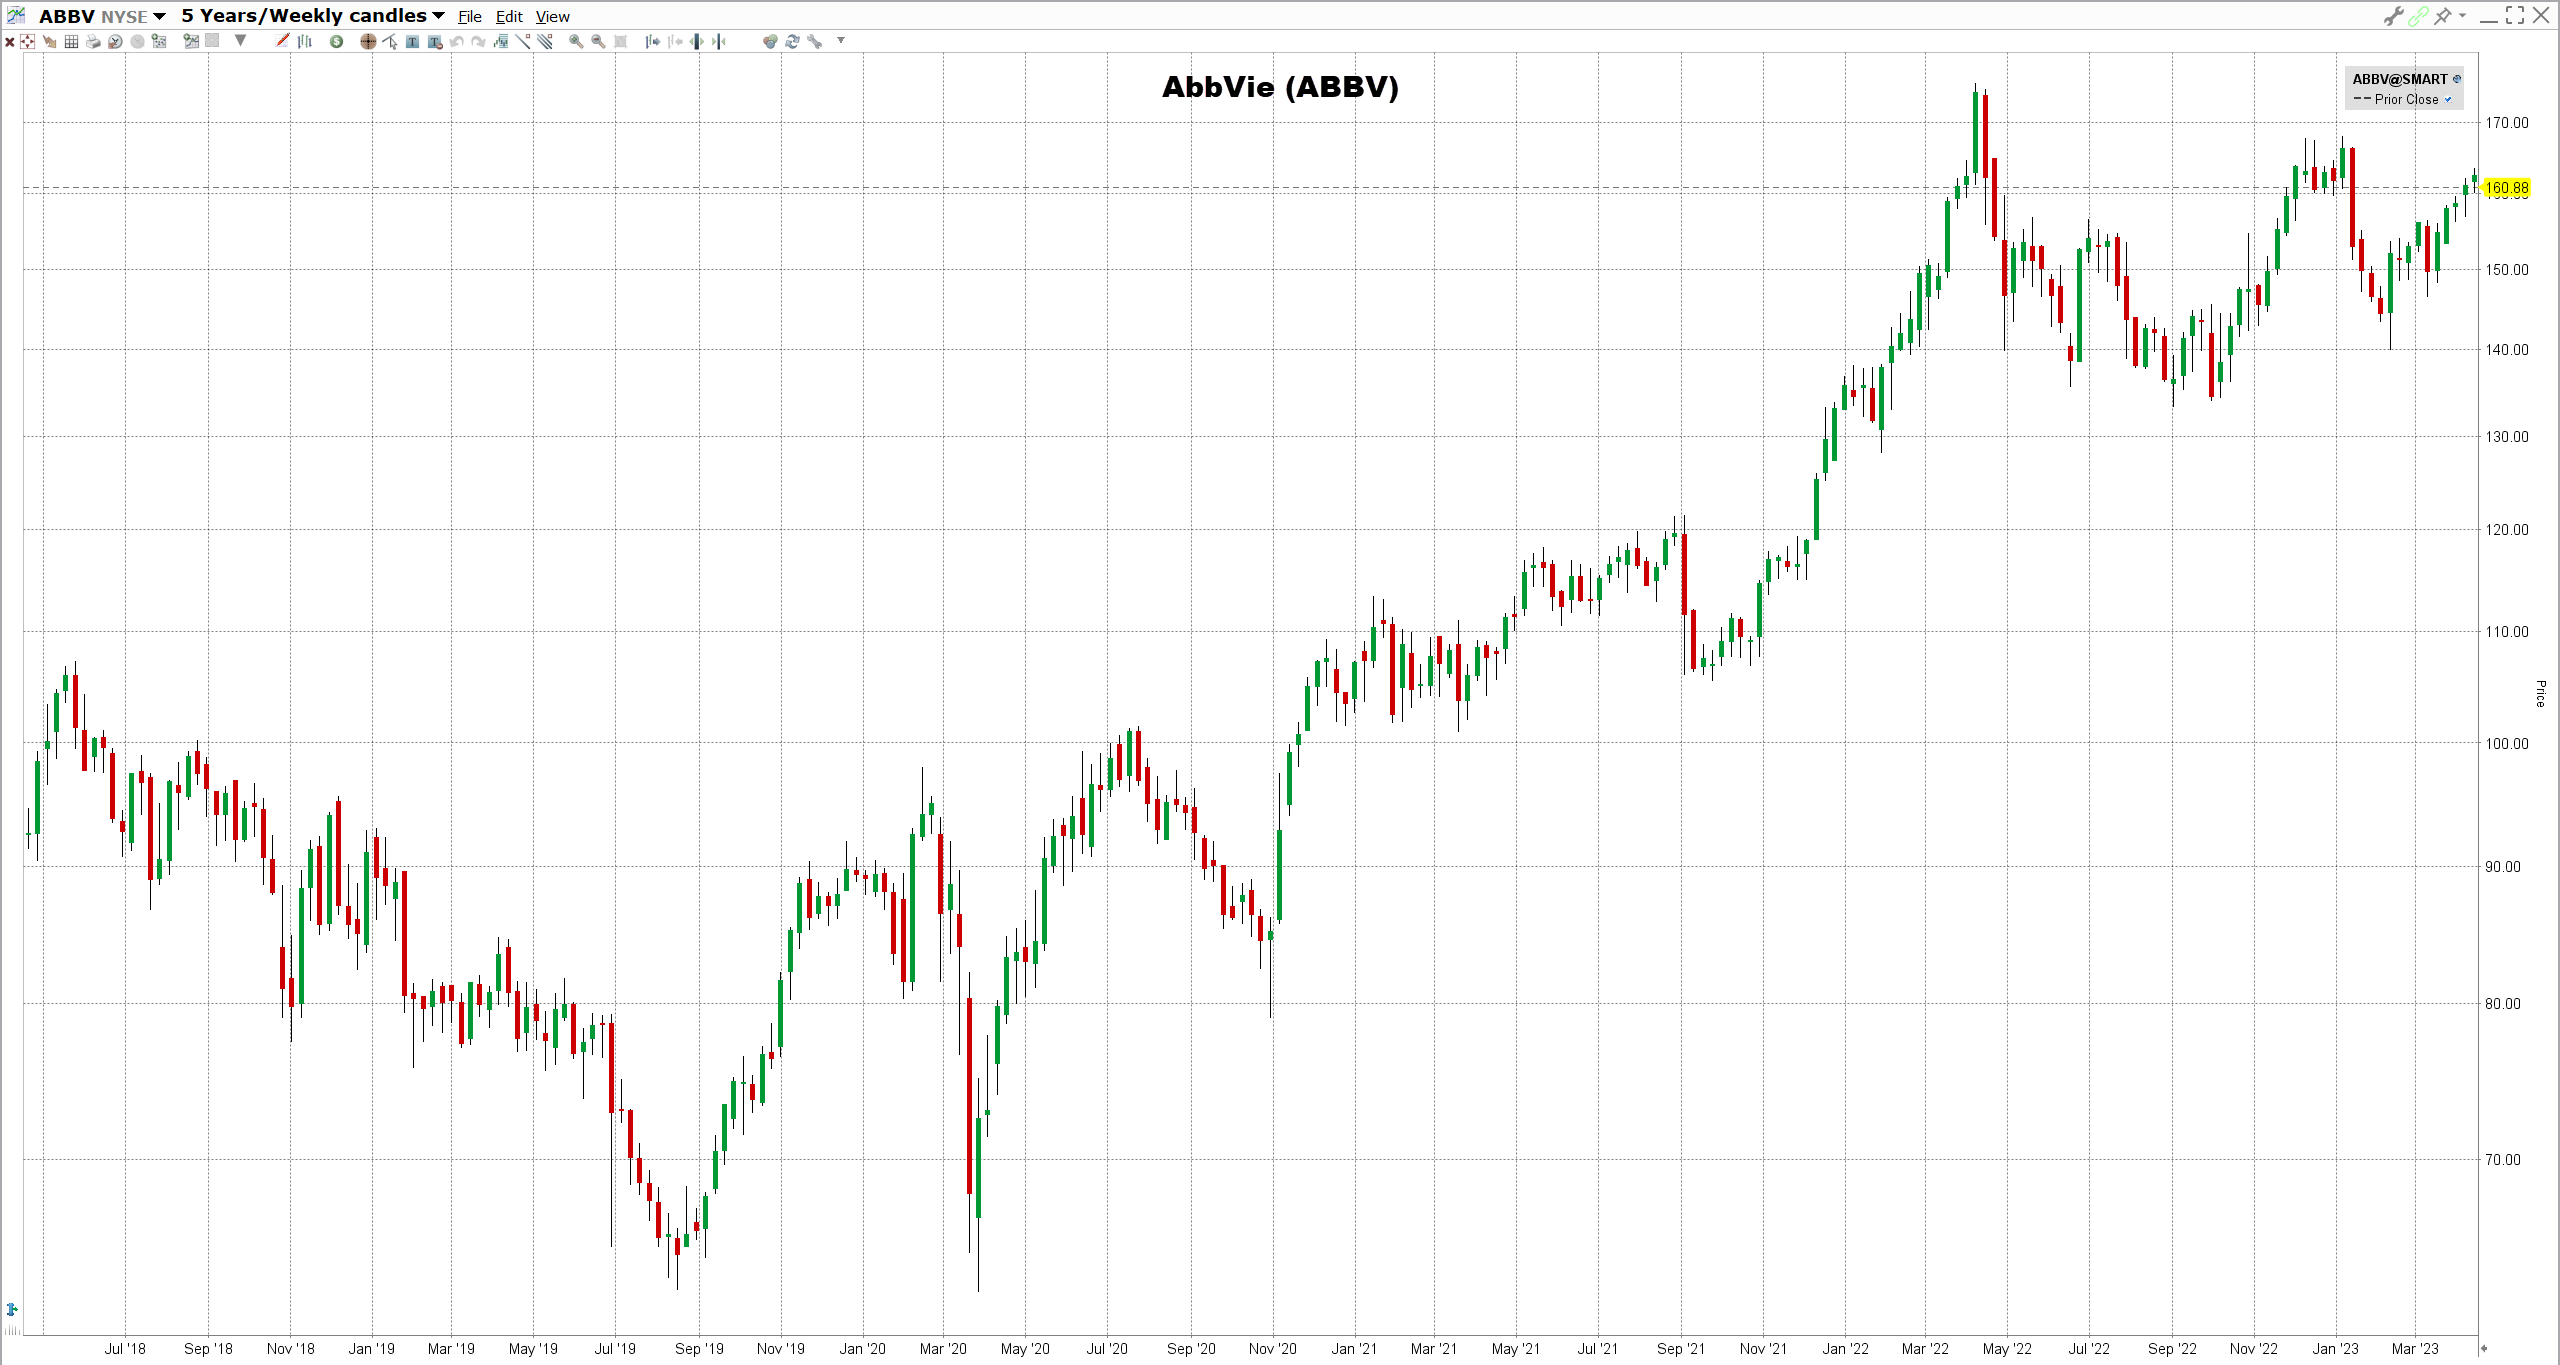2560x1365 pixels.
Task: Zoom out with the minus magnifier
Action: pyautogui.click(x=598, y=42)
